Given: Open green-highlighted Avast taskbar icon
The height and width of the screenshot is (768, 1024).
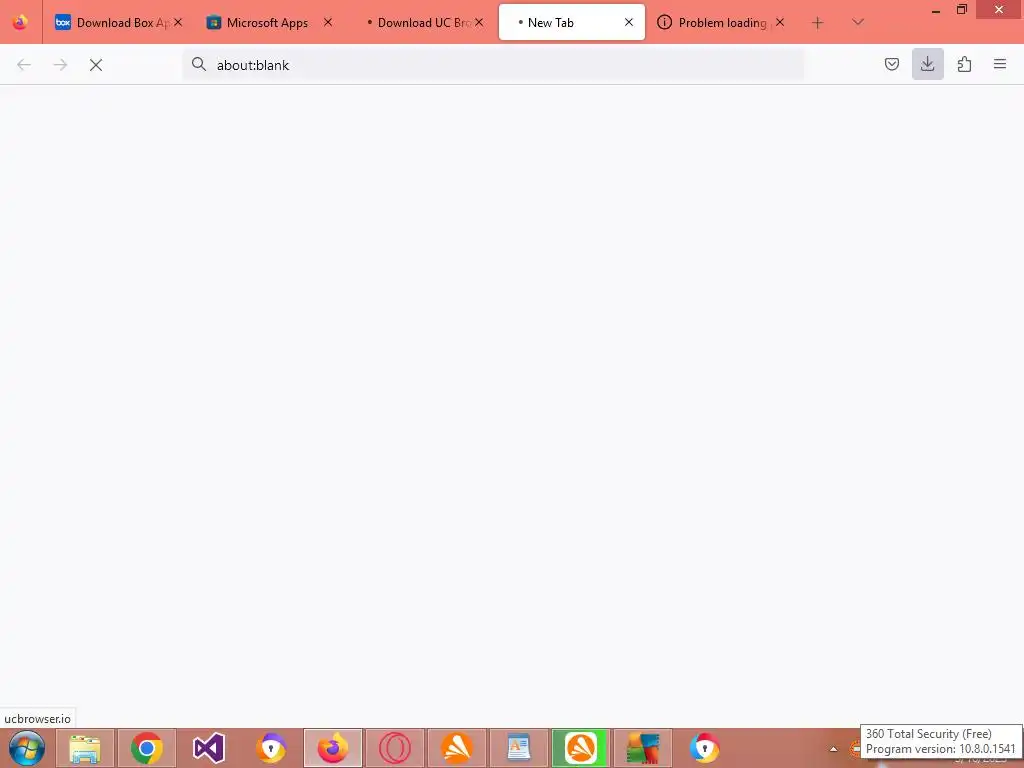Looking at the screenshot, I should click(581, 748).
